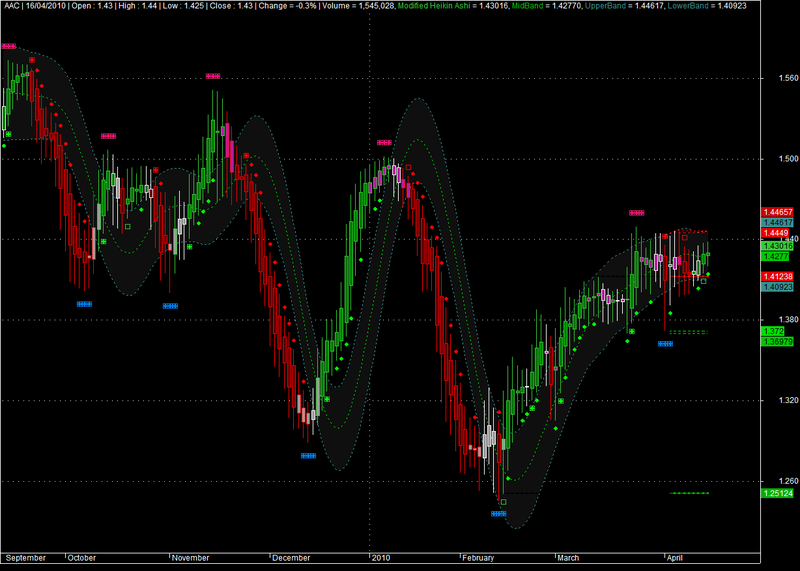Image resolution: width=800 pixels, height=571 pixels.
Task: Click the teal 1.40923 lower band tag
Action: tap(778, 287)
